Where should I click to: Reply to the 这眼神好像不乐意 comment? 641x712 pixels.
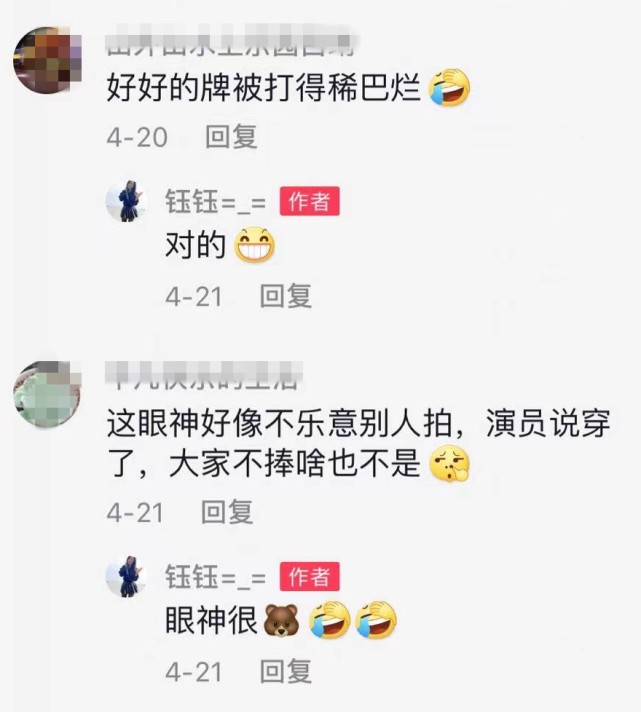pos(227,512)
